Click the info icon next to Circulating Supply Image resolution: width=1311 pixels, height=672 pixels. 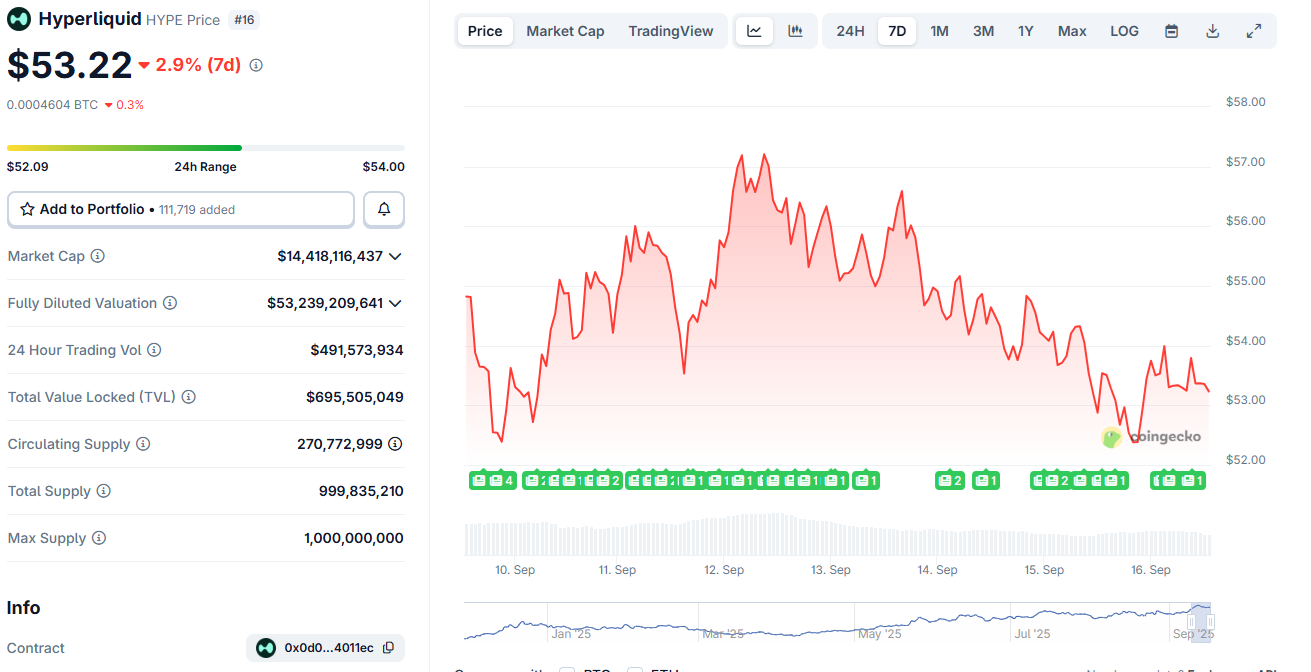(x=143, y=444)
